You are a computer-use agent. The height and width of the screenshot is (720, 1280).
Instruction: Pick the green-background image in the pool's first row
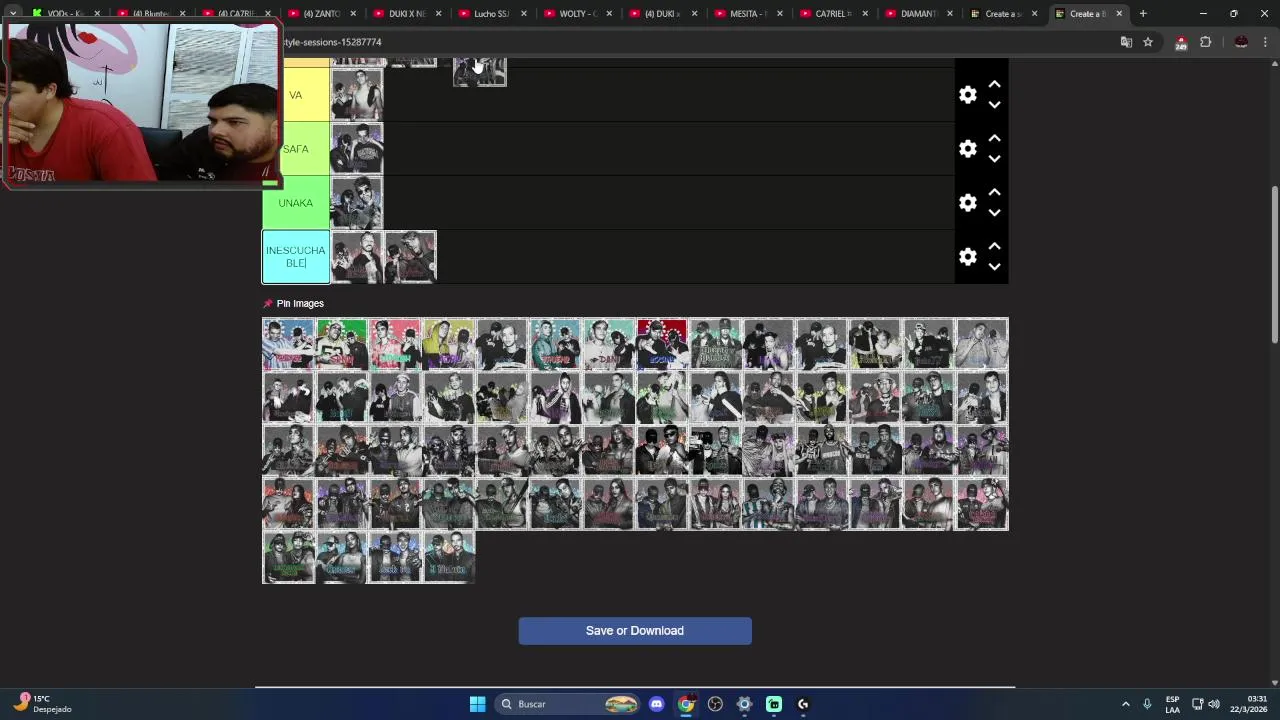pos(342,344)
